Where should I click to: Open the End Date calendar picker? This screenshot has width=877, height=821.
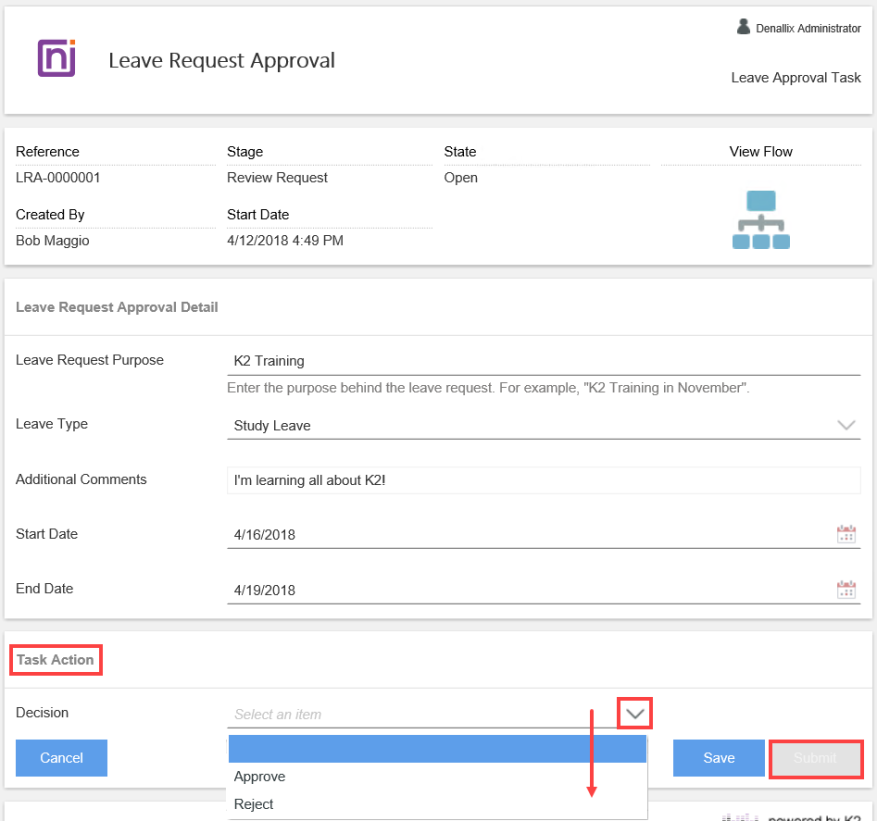[846, 589]
